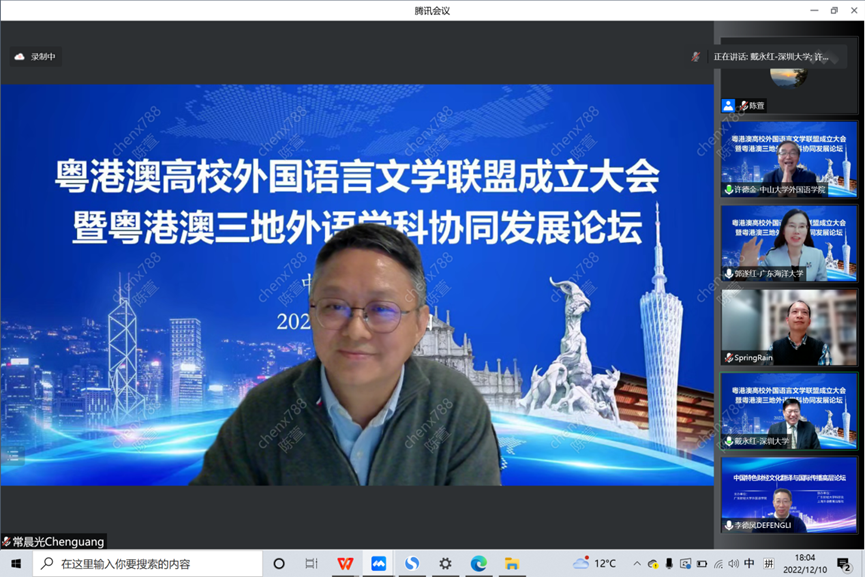Switch to Tencent Meeting taskbar icon
The image size is (865, 577).
[x=379, y=563]
